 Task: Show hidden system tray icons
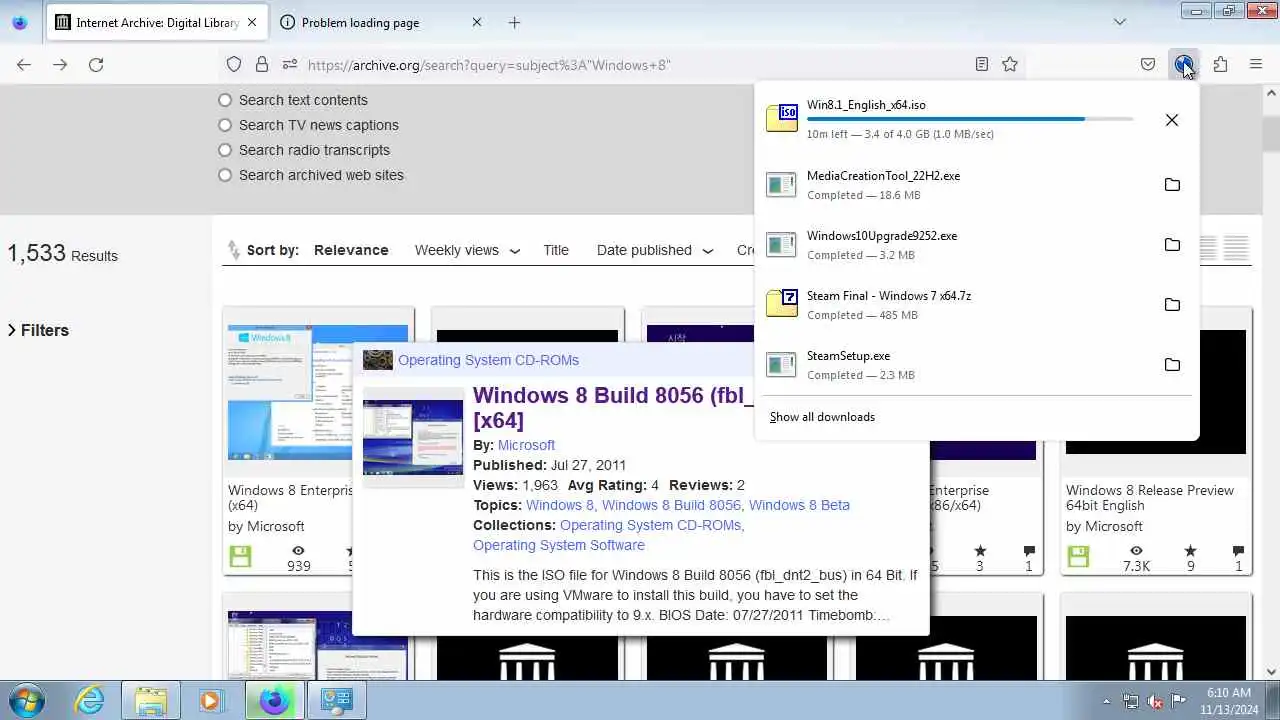pos(1106,701)
